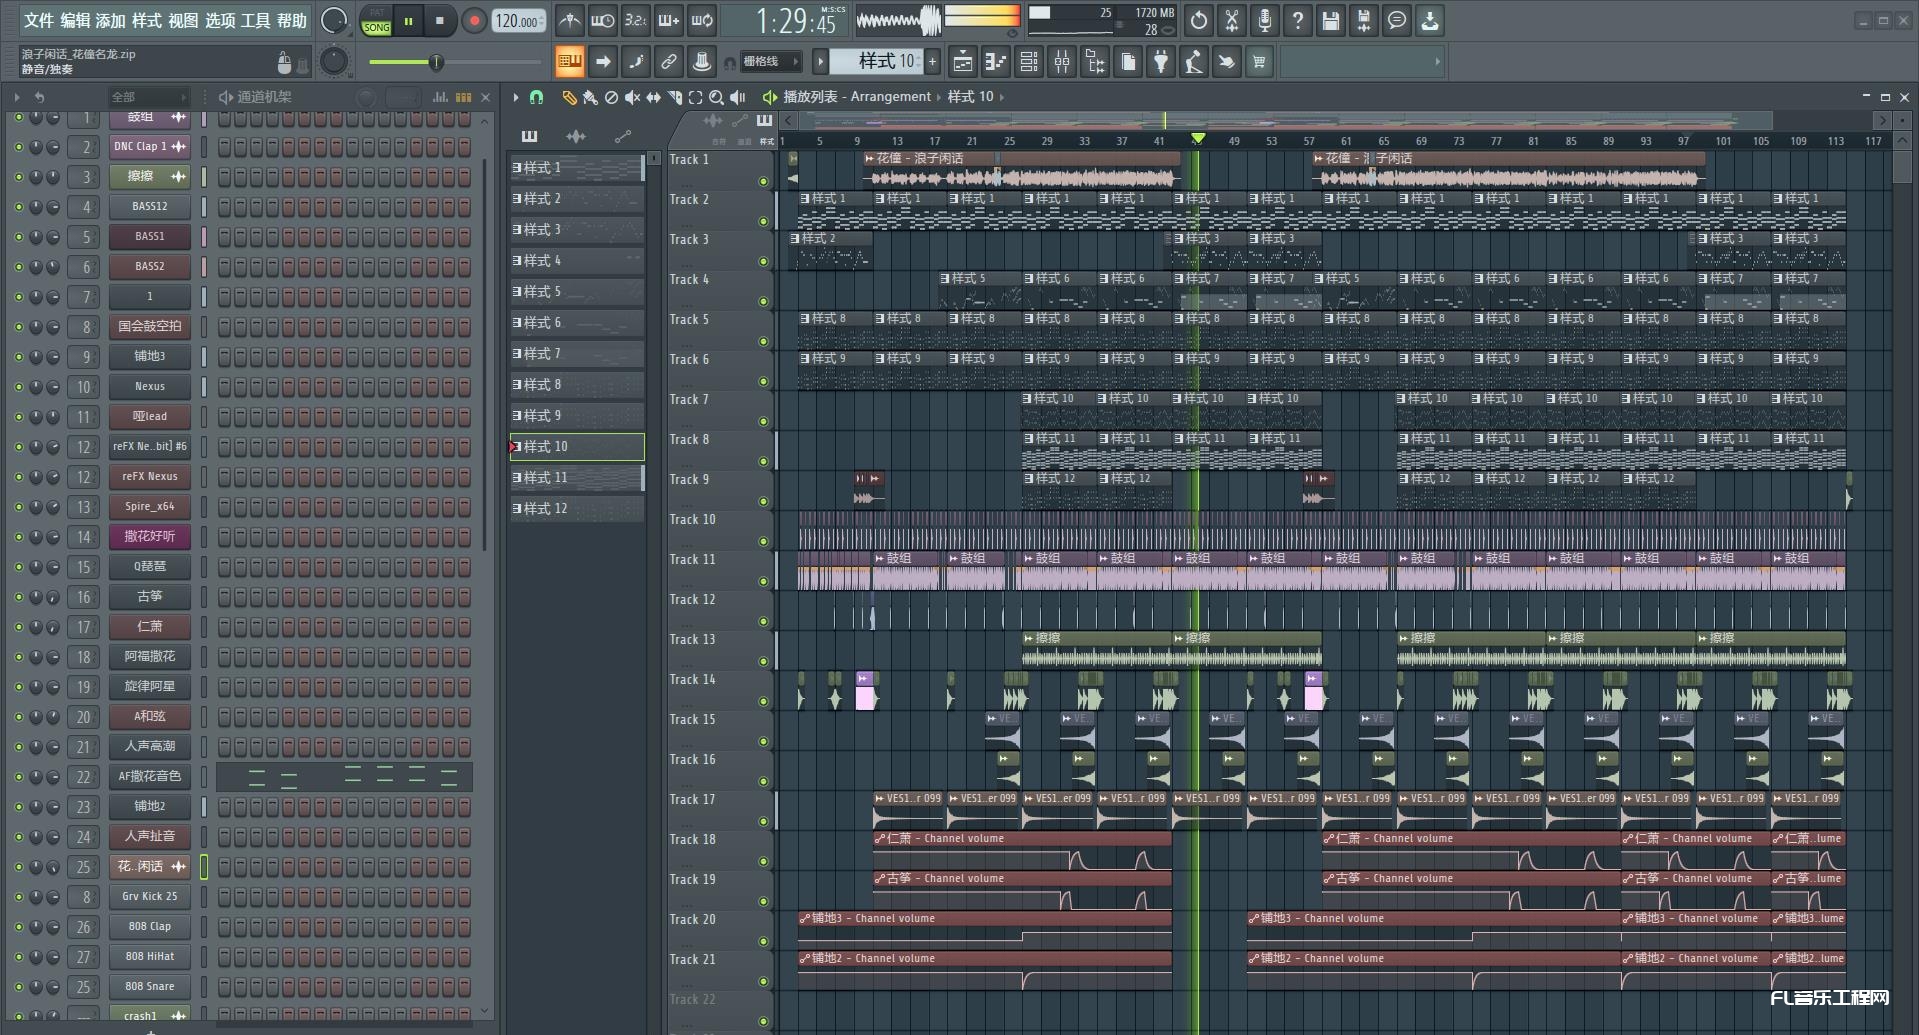Select 样式 11 in pattern picker

576,478
